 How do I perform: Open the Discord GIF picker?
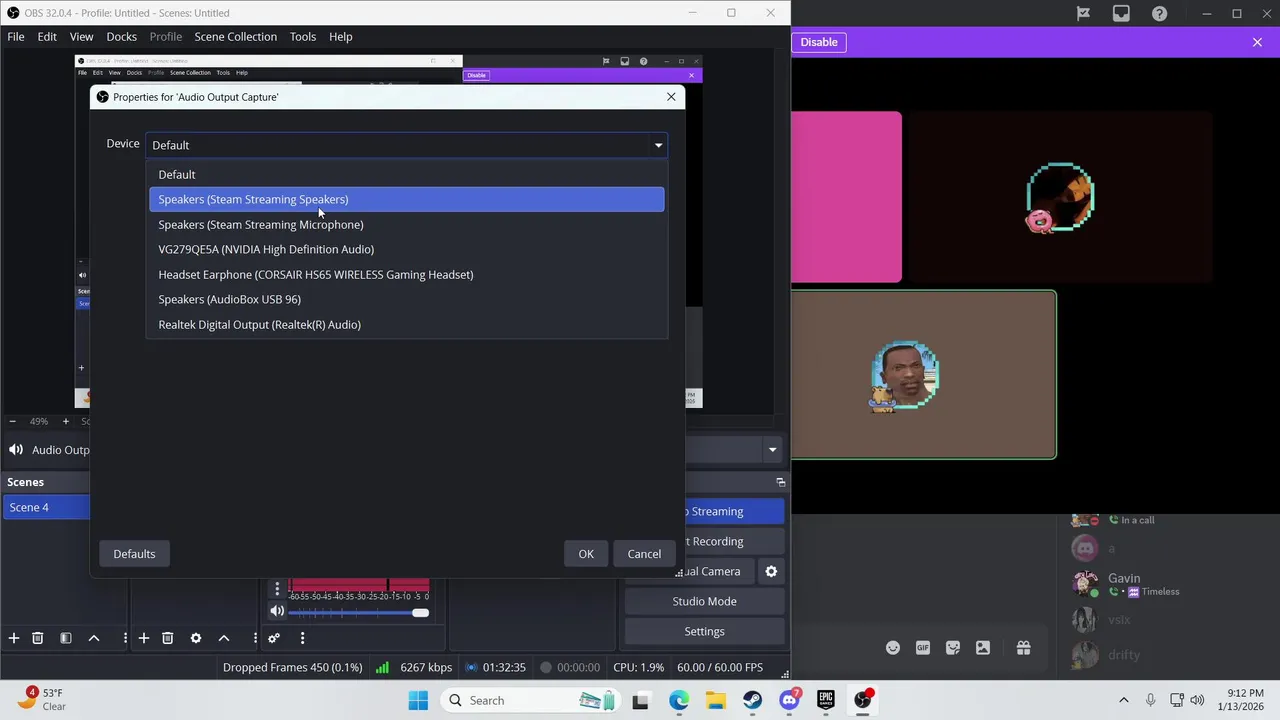(923, 648)
